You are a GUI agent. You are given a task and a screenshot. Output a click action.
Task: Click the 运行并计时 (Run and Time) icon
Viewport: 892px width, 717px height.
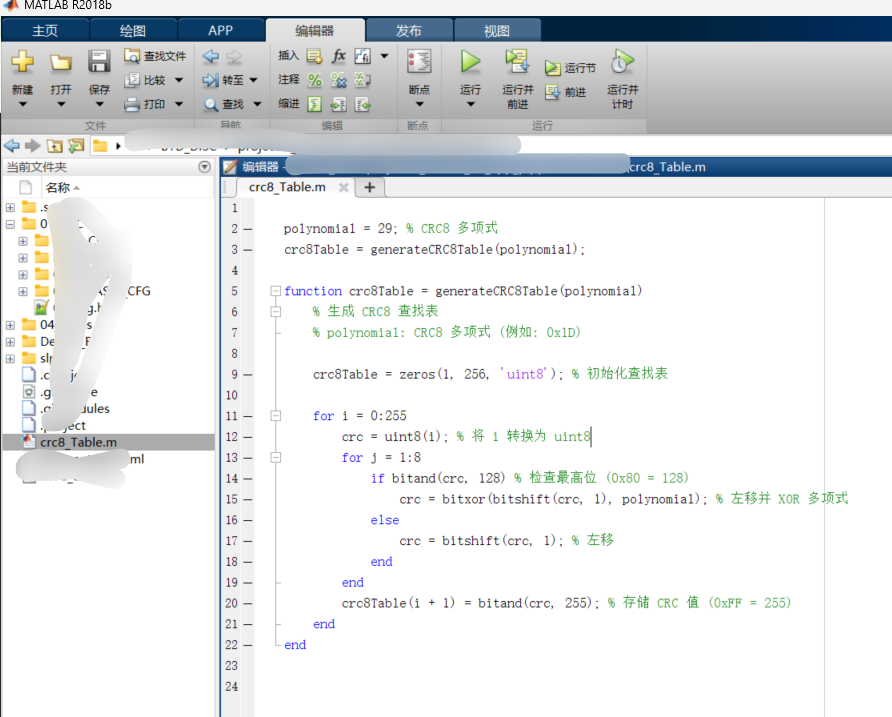pos(621,62)
